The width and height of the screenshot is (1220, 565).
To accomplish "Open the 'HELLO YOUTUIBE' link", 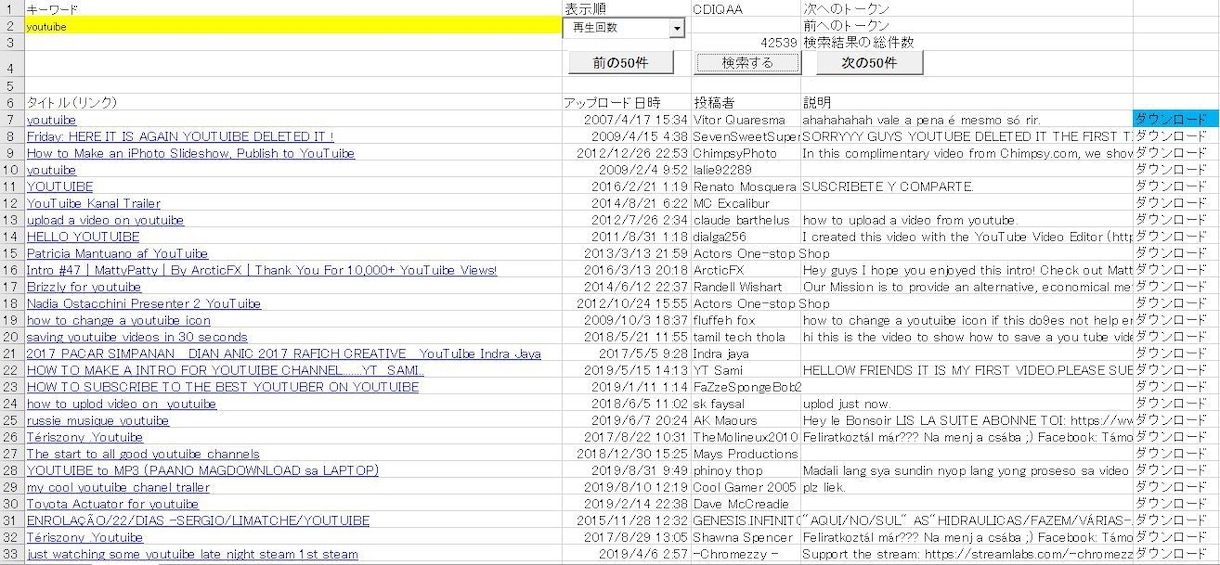I will click(x=83, y=237).
